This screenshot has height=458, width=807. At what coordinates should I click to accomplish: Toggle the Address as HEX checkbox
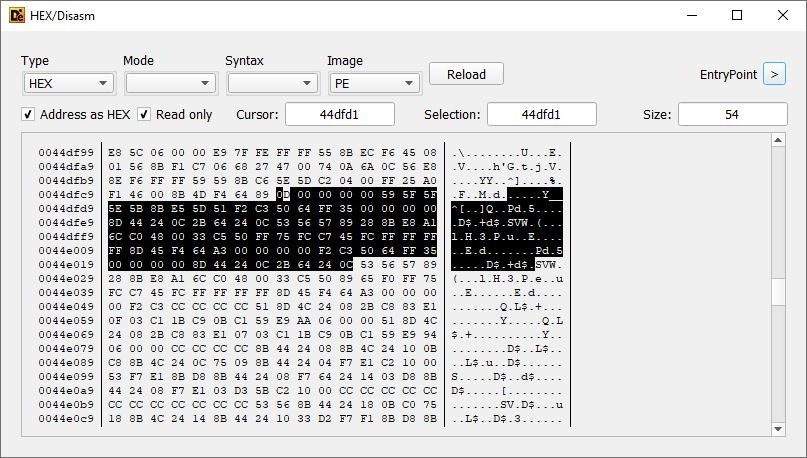(x=28, y=114)
